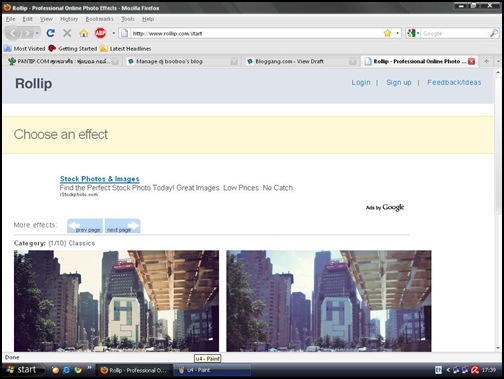This screenshot has height=379, width=504.
Task: Open the Stock Photos & Images ad link
Action: [99, 179]
